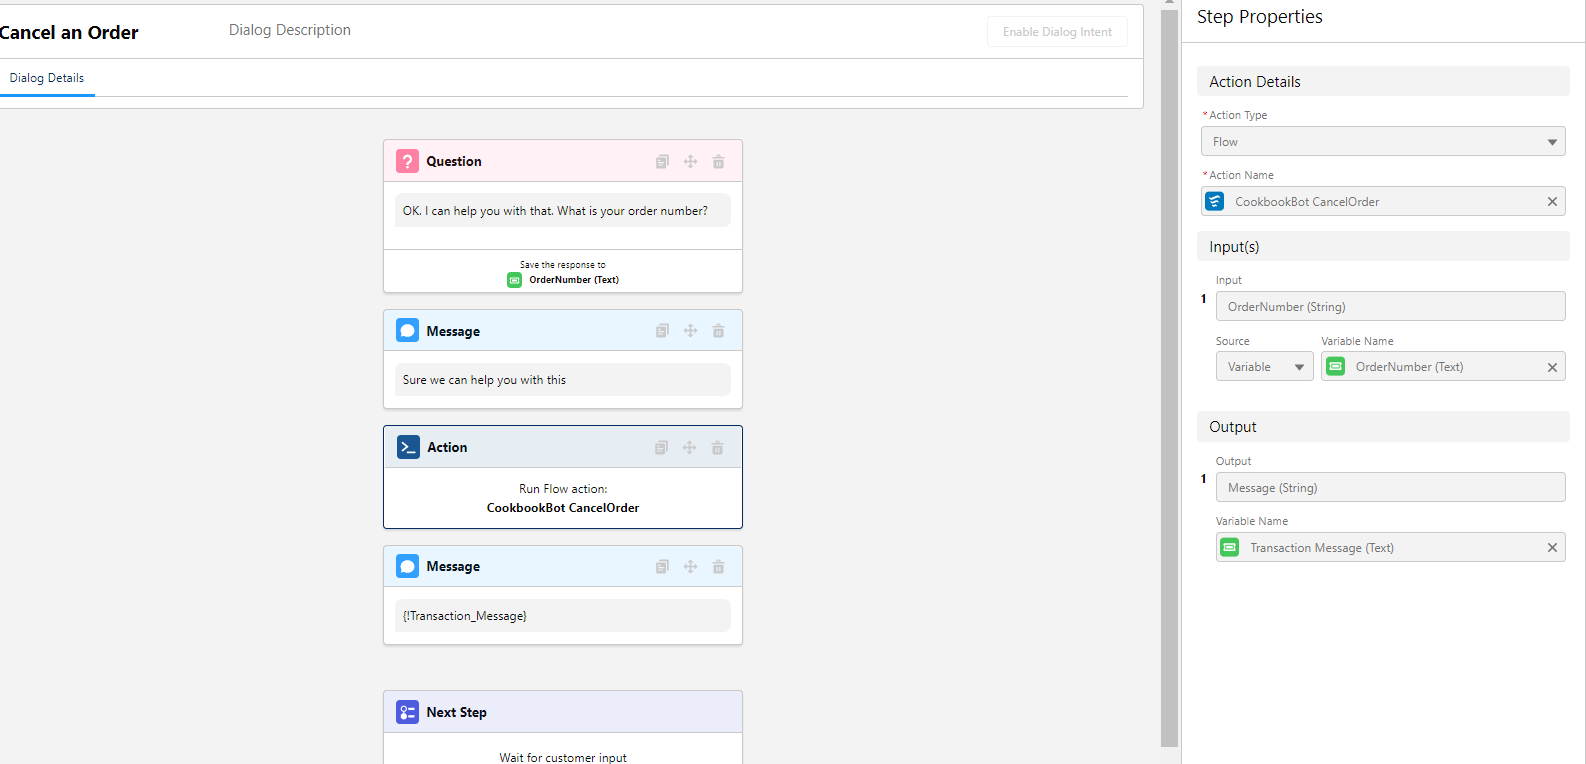Copy the Action step using duplicate icon
Image resolution: width=1586 pixels, height=764 pixels.
[661, 448]
